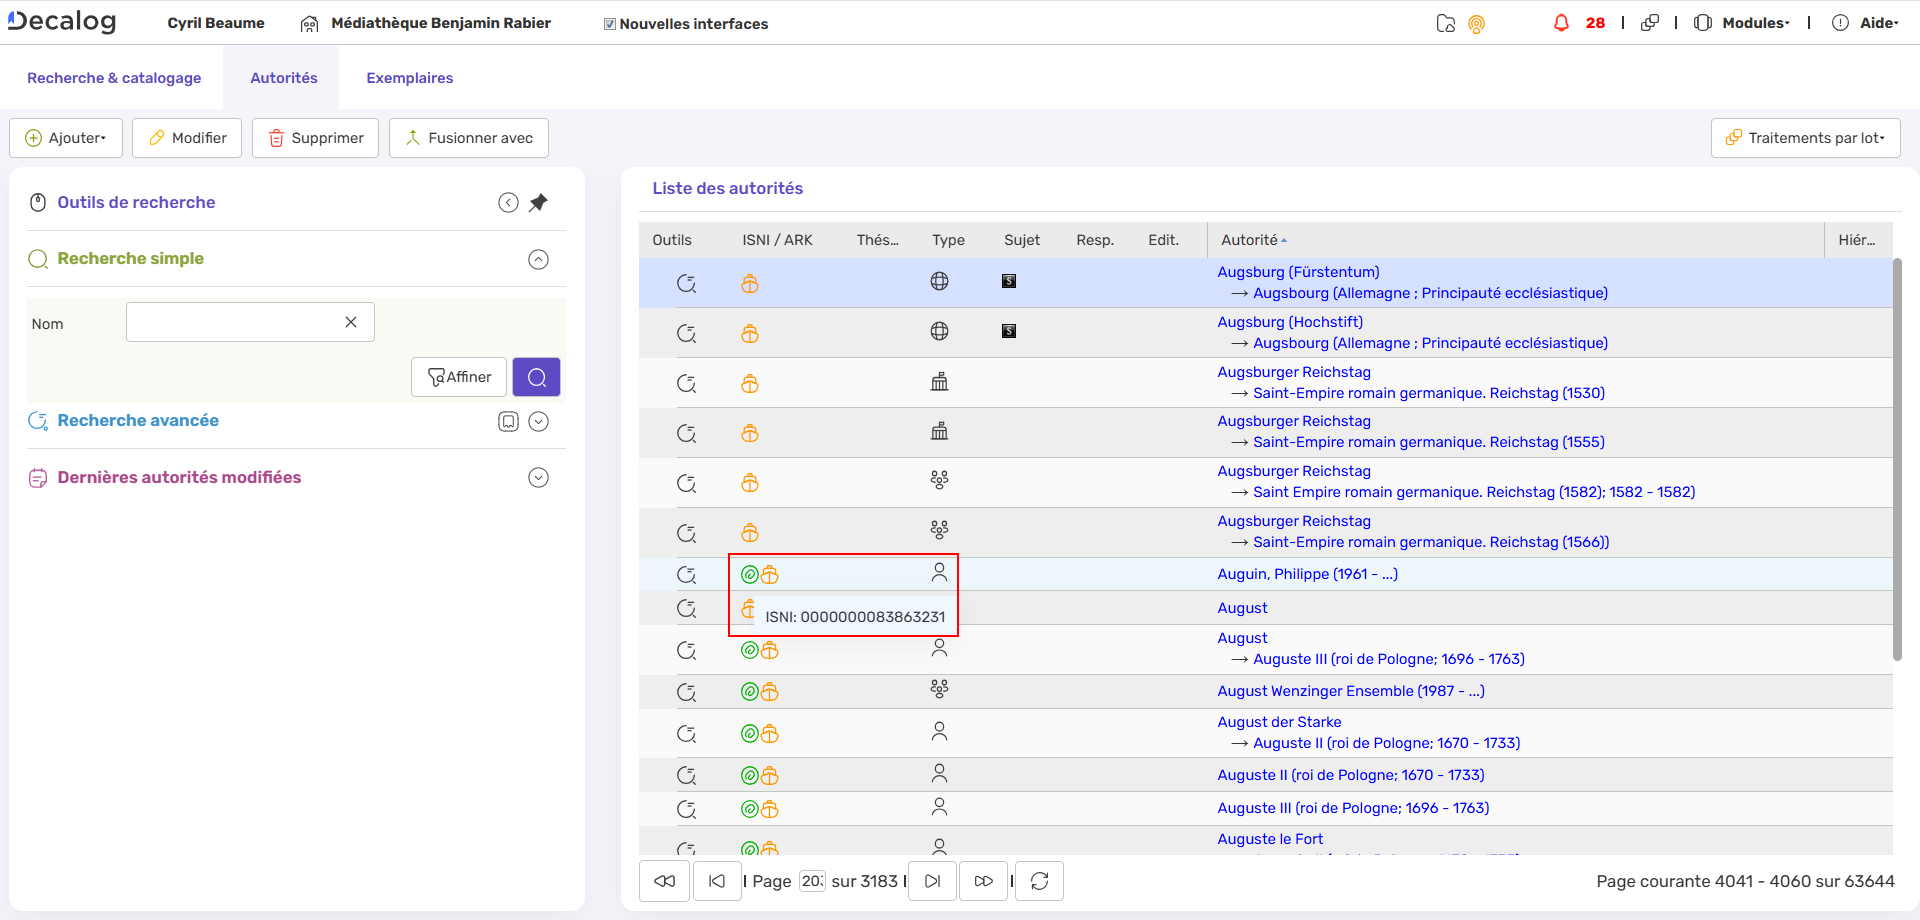Click the Nom search input field
Viewport: 1920px width, 920px height.
235,322
